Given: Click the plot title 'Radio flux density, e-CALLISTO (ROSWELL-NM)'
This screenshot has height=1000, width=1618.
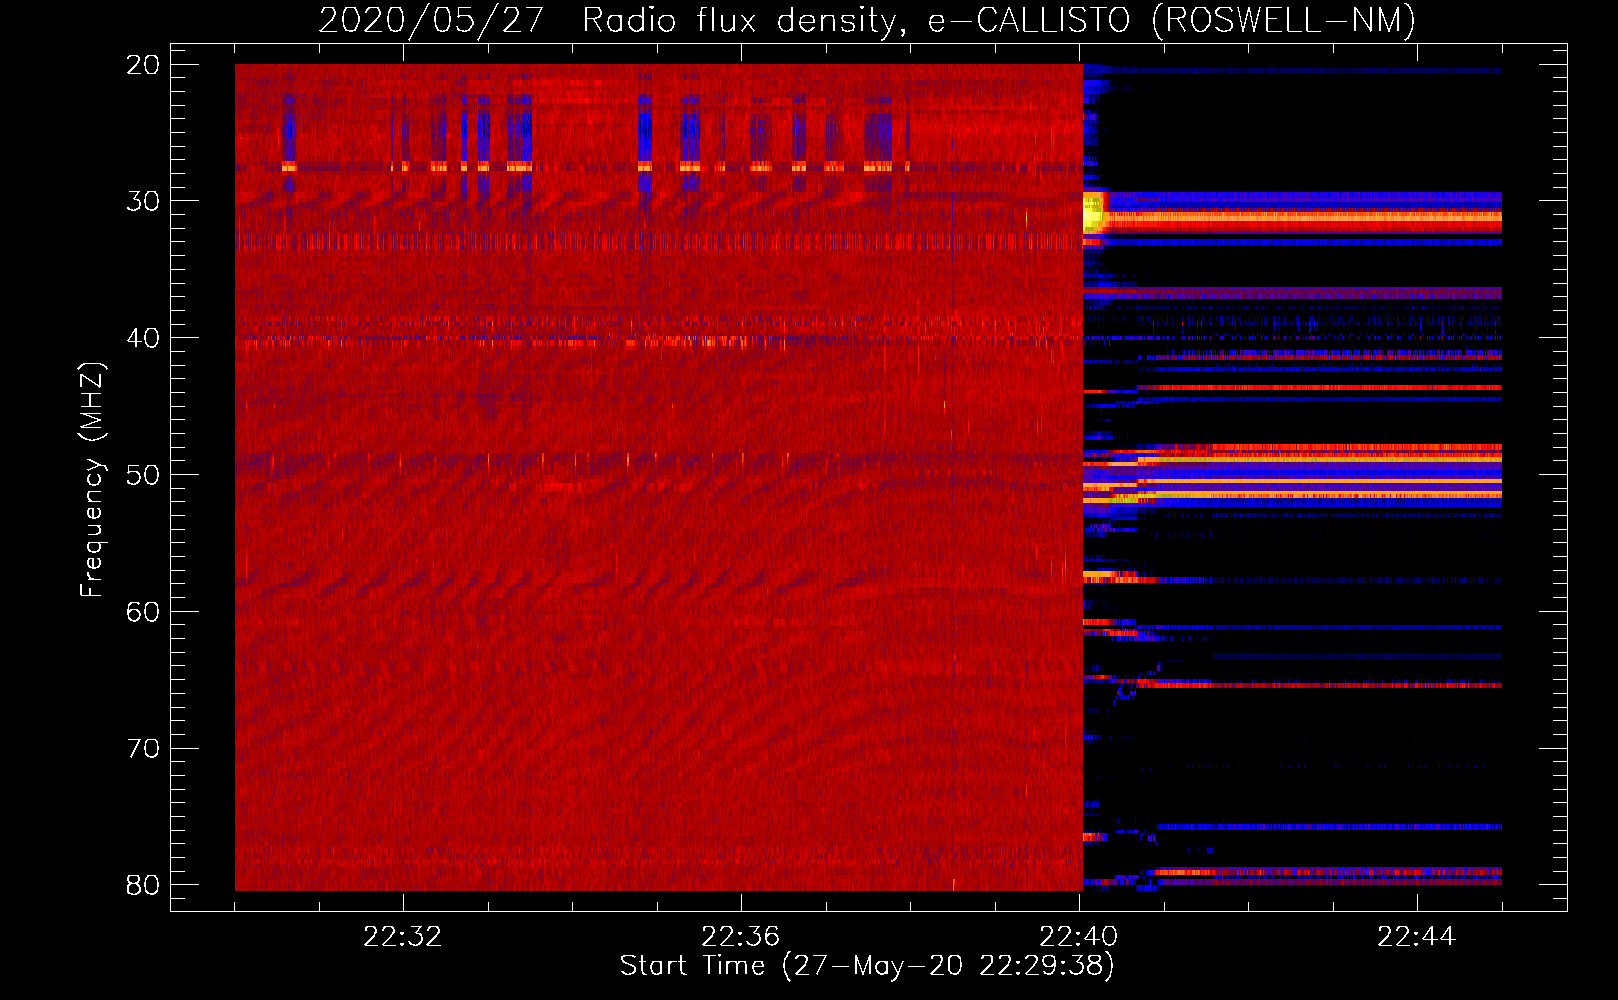Looking at the screenshot, I should pyautogui.click(x=999, y=20).
